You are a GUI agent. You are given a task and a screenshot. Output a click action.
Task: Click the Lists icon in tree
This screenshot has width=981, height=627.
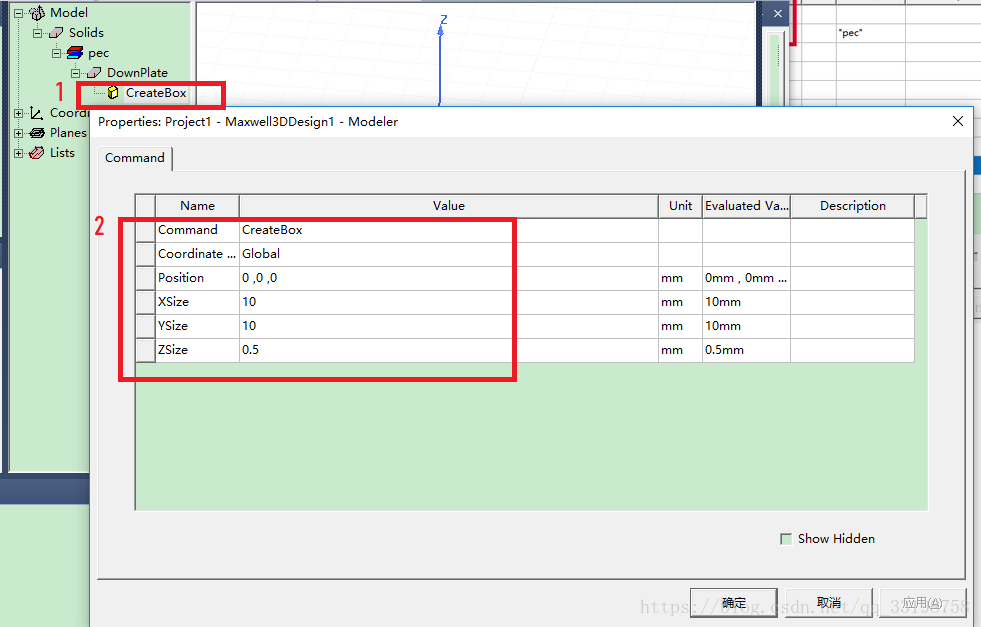pos(37,153)
